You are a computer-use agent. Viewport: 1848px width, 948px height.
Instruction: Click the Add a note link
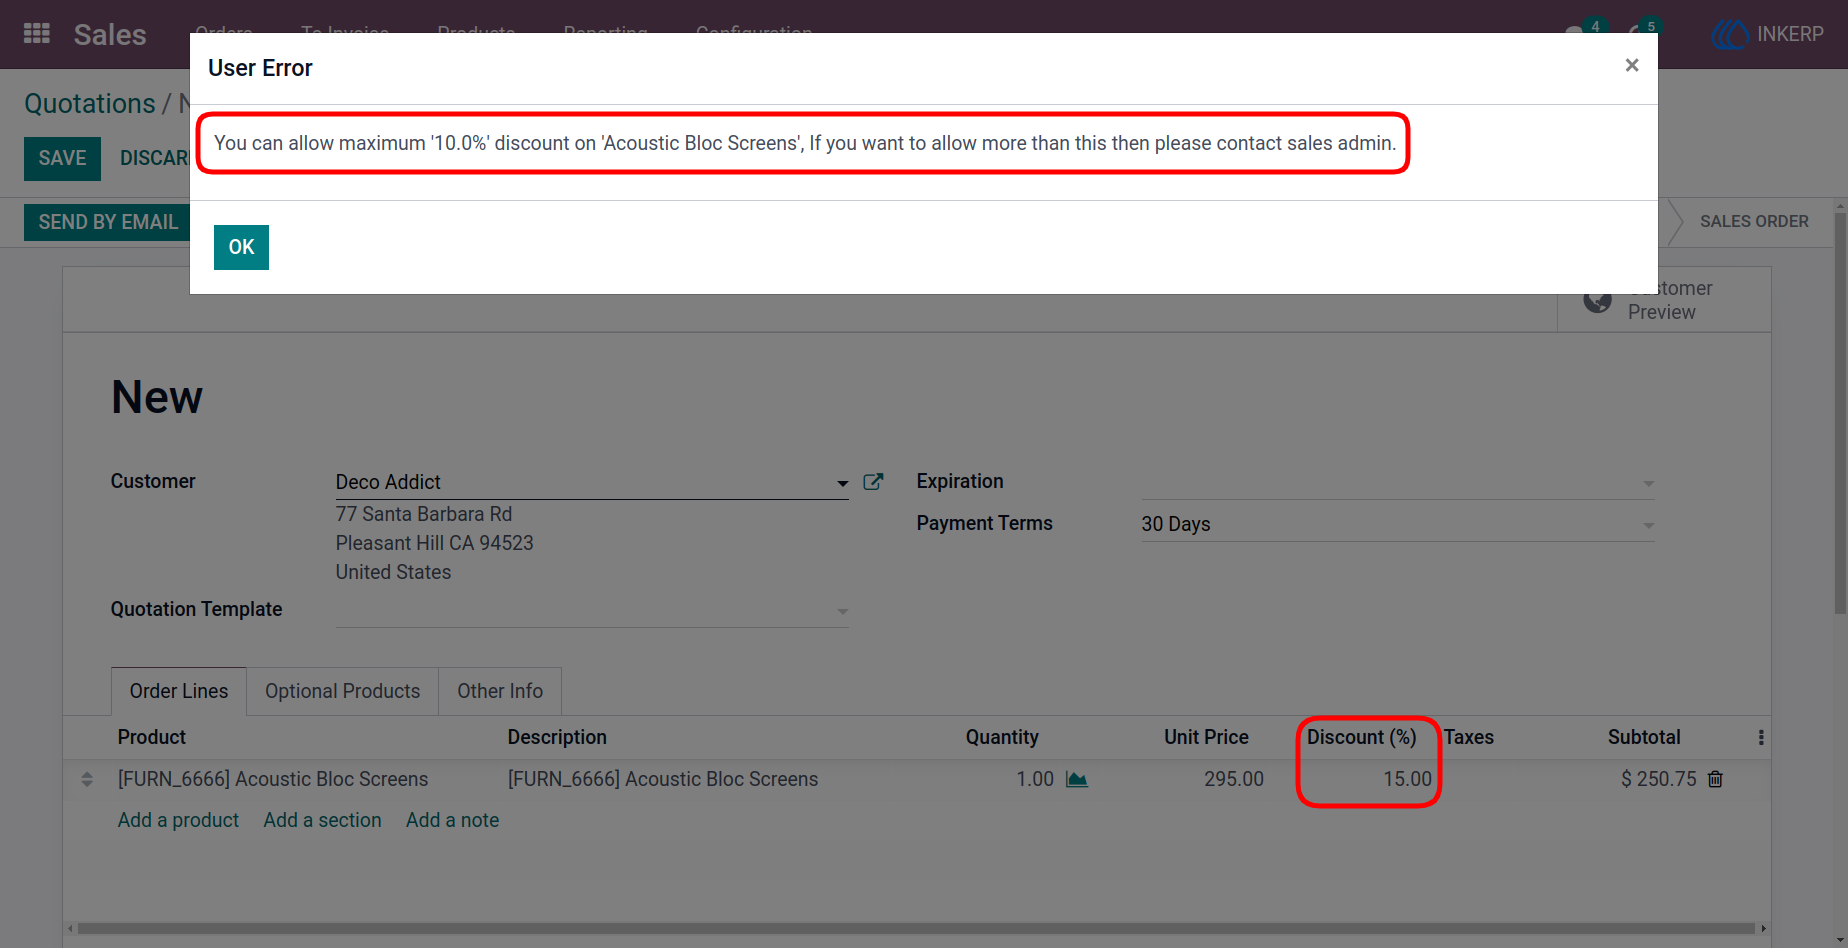[452, 820]
